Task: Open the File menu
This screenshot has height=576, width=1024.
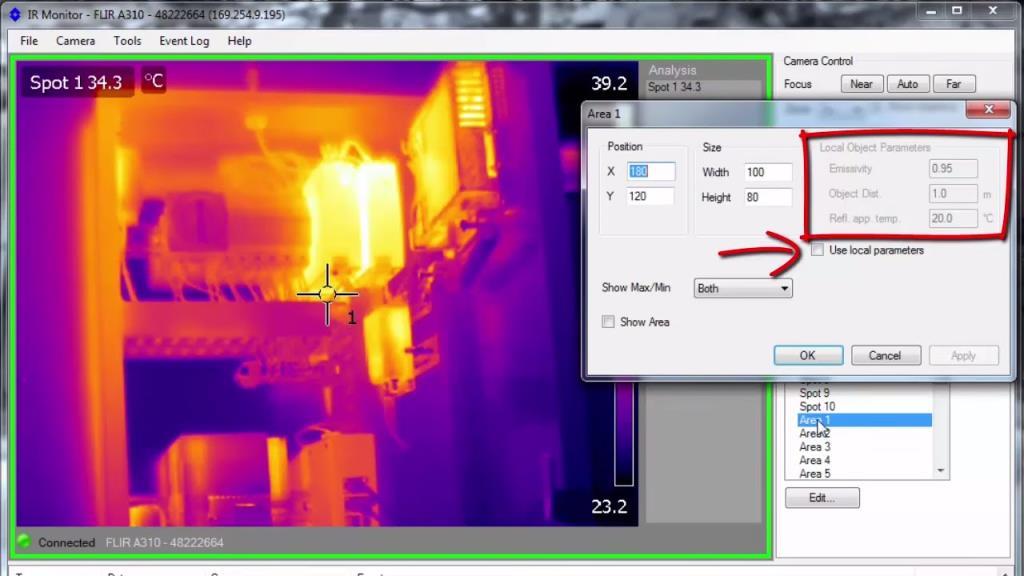Action: click(x=29, y=41)
